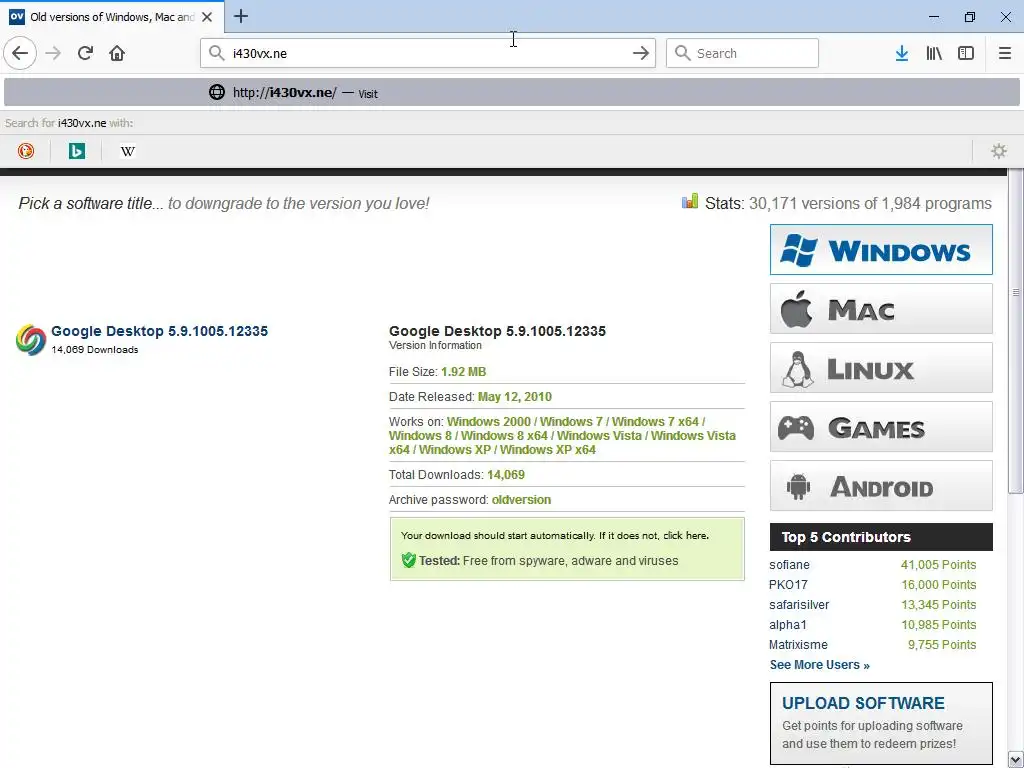Click the 'Windows 2000' works-on entry

(x=488, y=421)
